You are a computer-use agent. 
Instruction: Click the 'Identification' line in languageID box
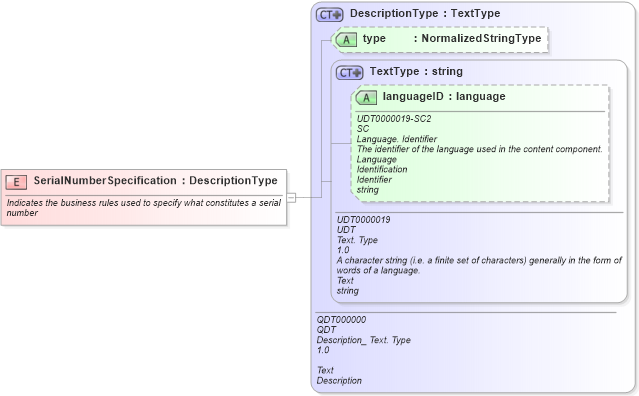381,169
